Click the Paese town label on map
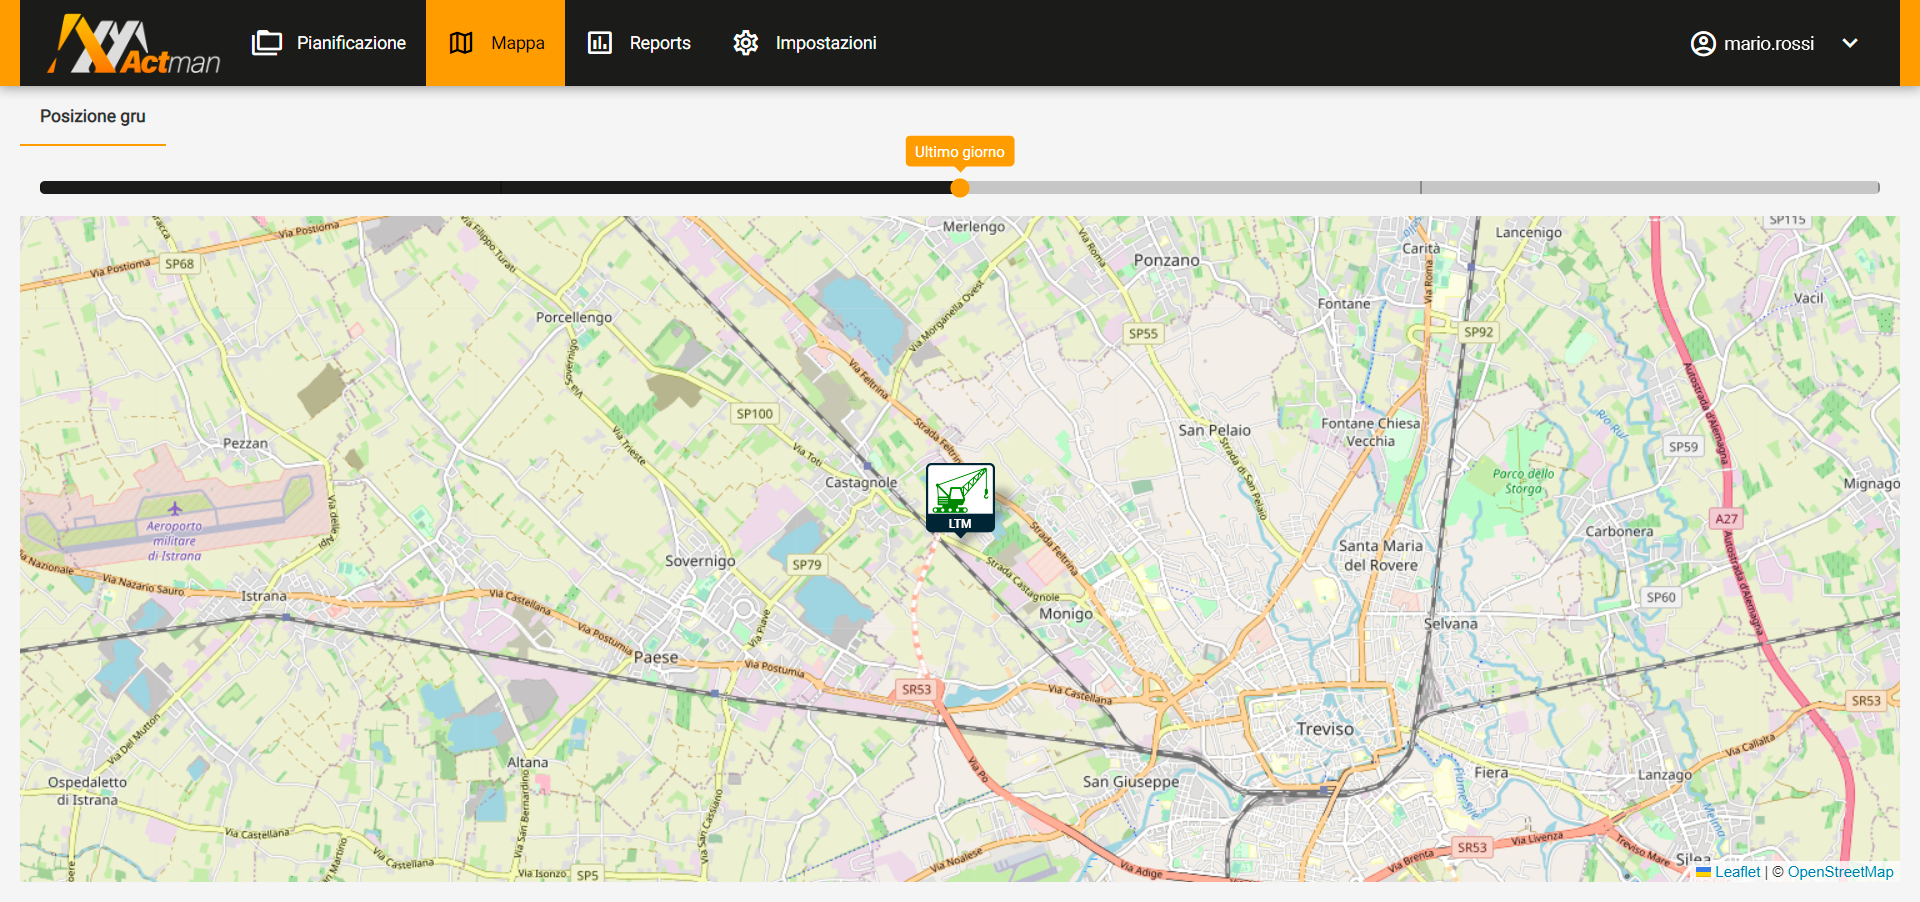Viewport: 1920px width, 902px height. coord(656,657)
